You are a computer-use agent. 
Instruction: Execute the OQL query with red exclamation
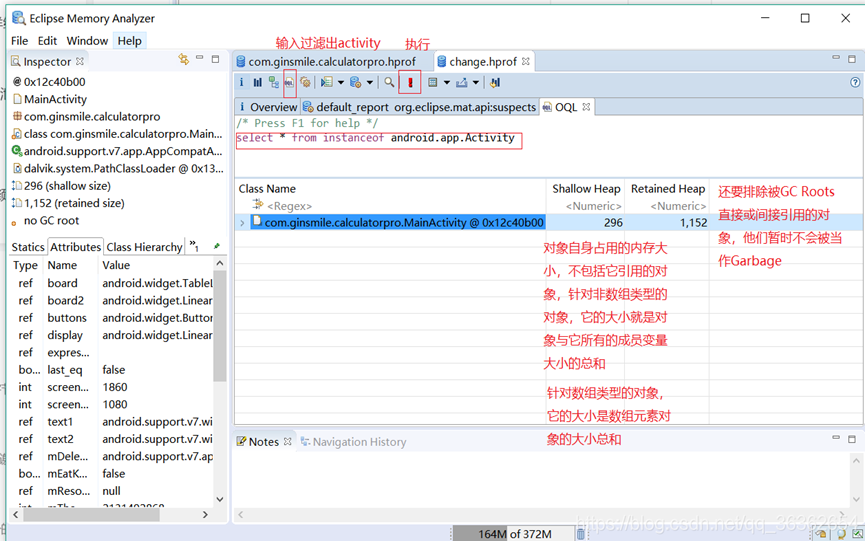(410, 82)
